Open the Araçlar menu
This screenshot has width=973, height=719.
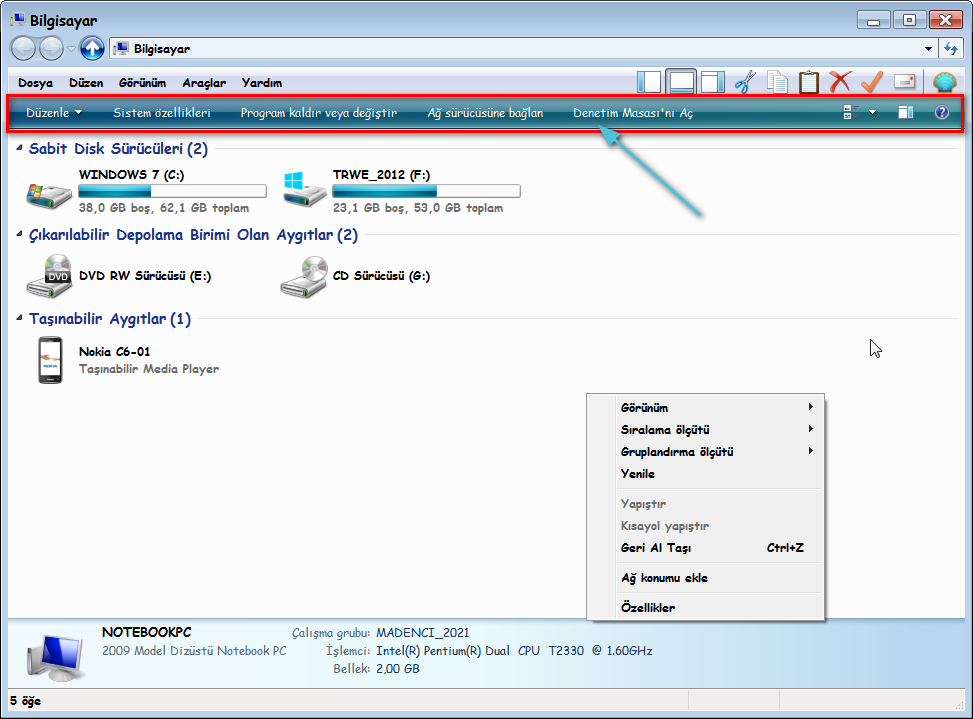[204, 83]
